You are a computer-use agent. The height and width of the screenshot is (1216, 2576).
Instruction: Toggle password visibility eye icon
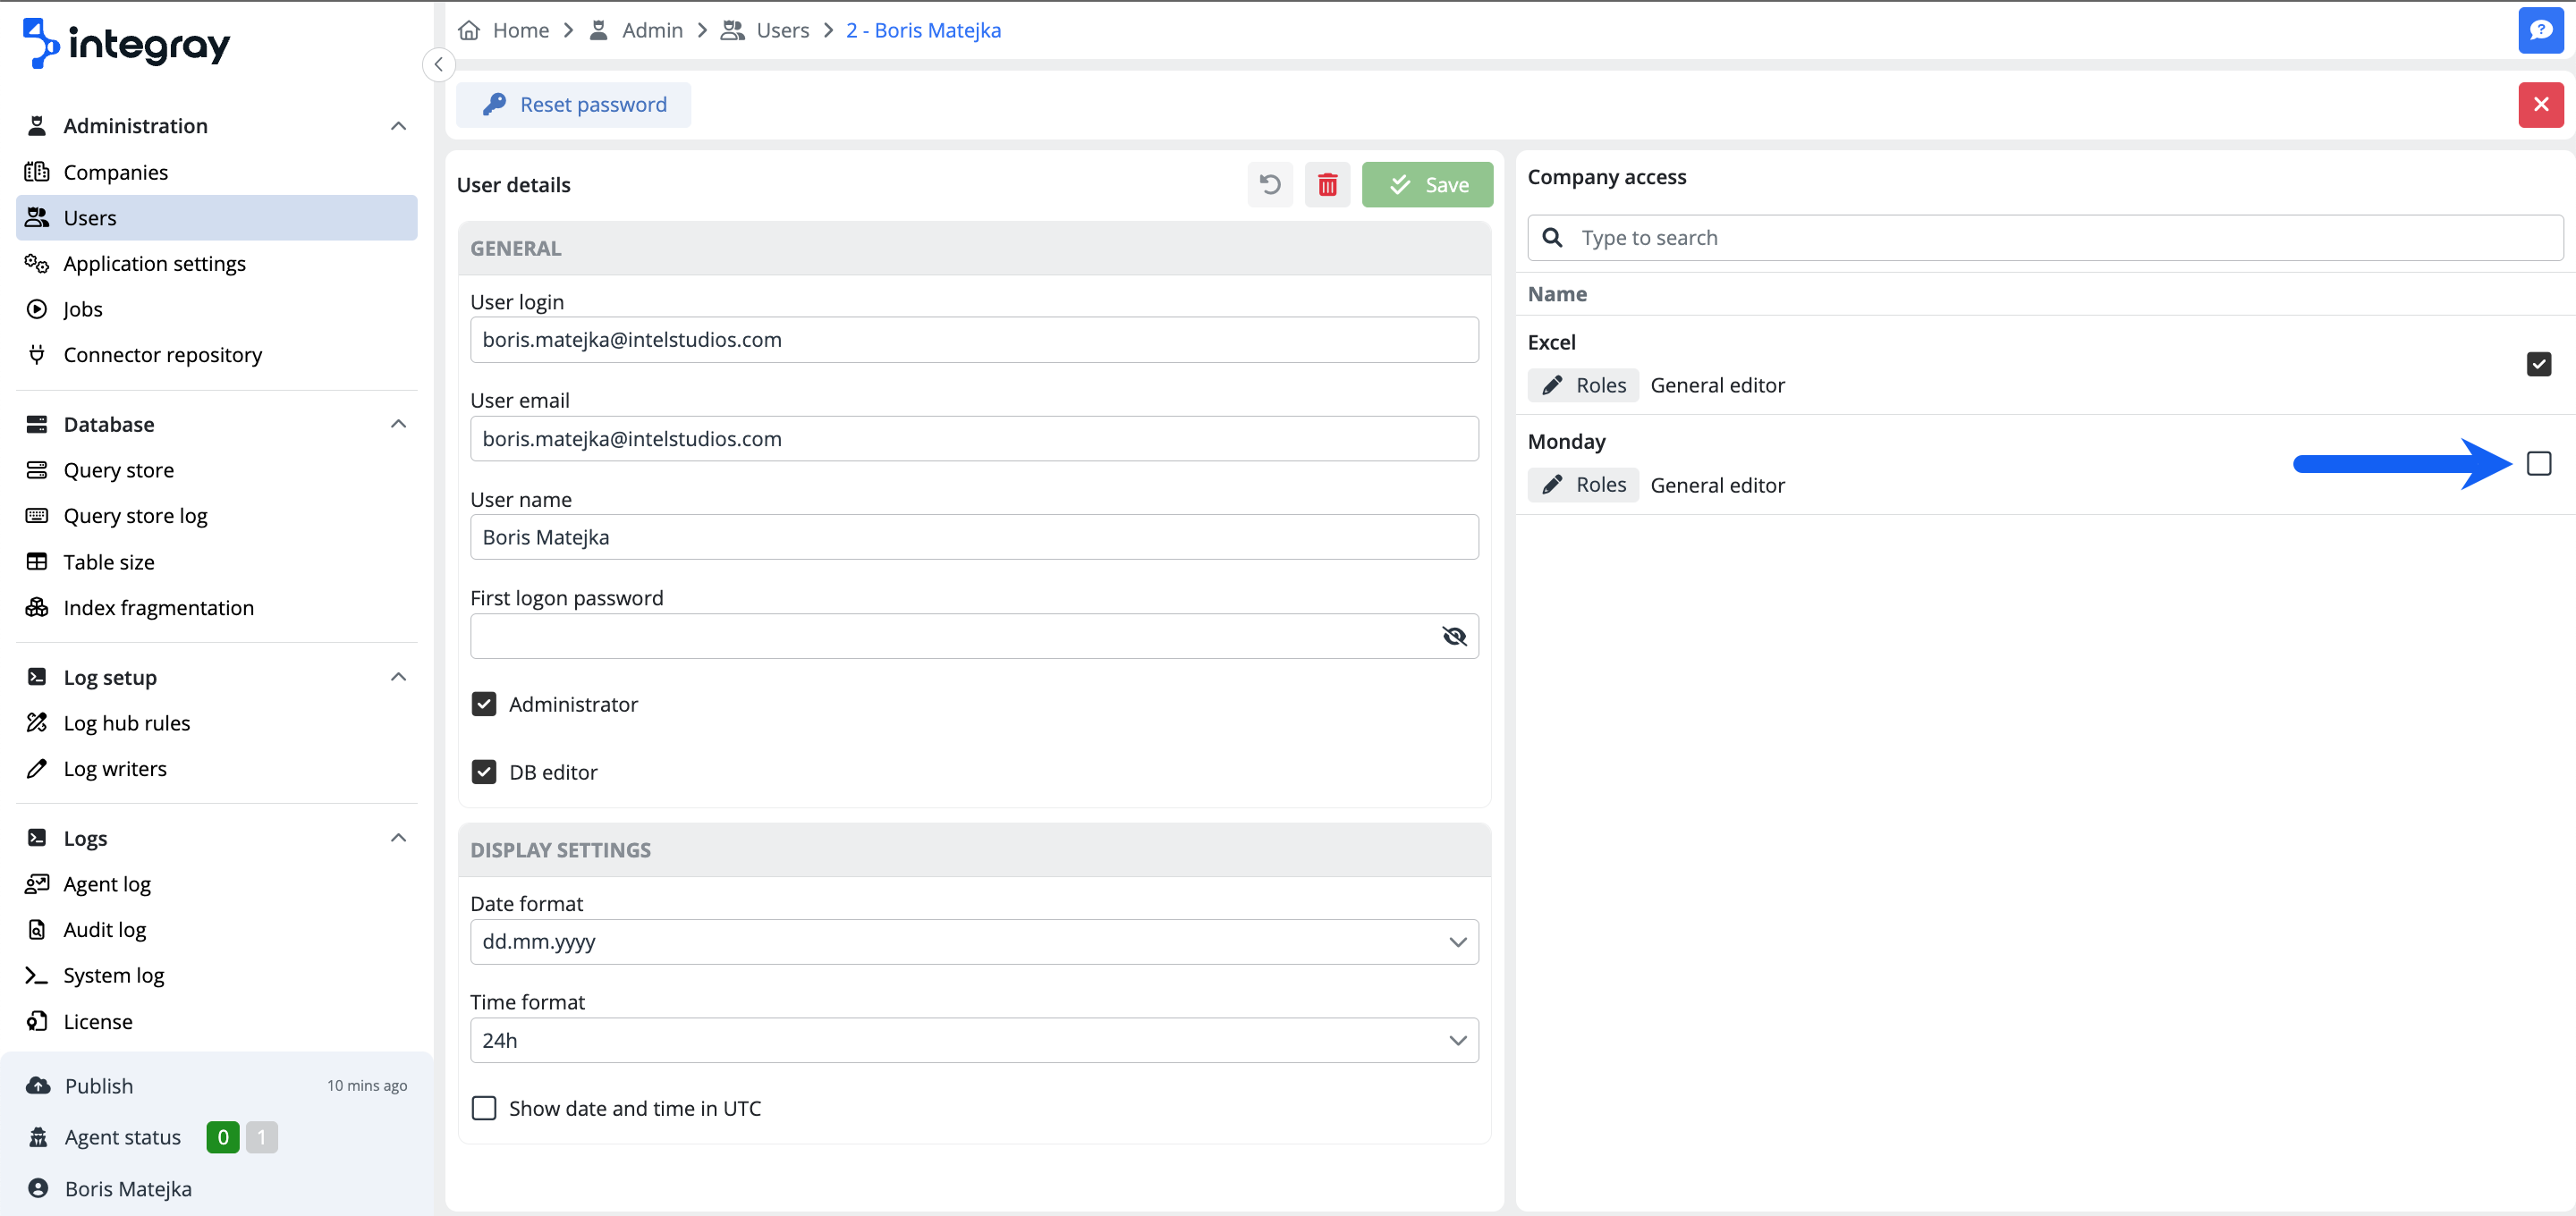click(1453, 636)
